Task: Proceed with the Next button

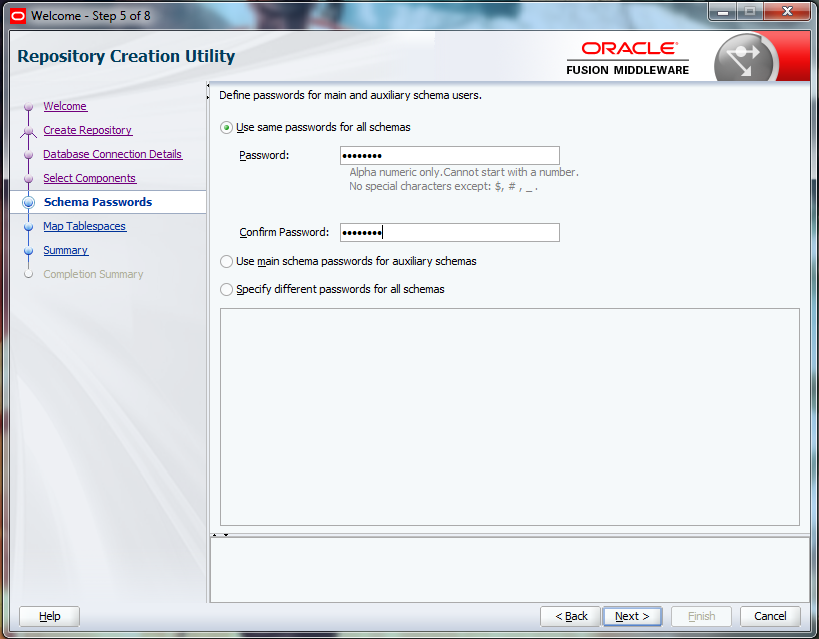Action: pyautogui.click(x=633, y=617)
